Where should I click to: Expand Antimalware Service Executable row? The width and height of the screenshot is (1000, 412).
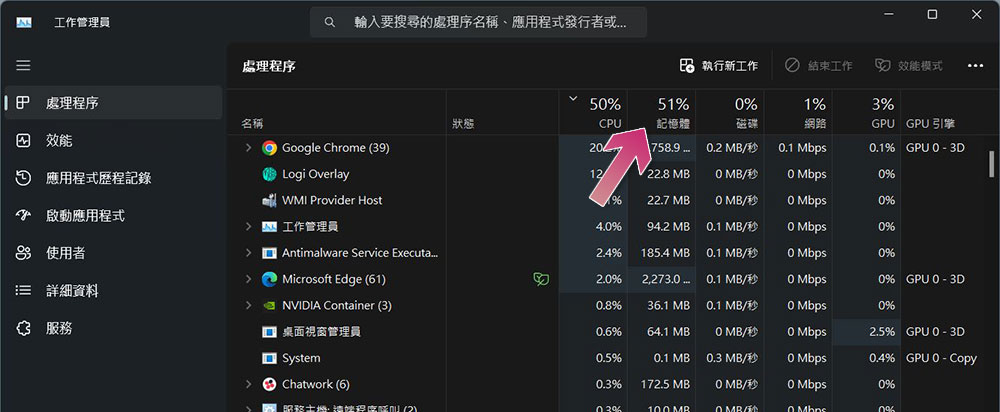(249, 253)
